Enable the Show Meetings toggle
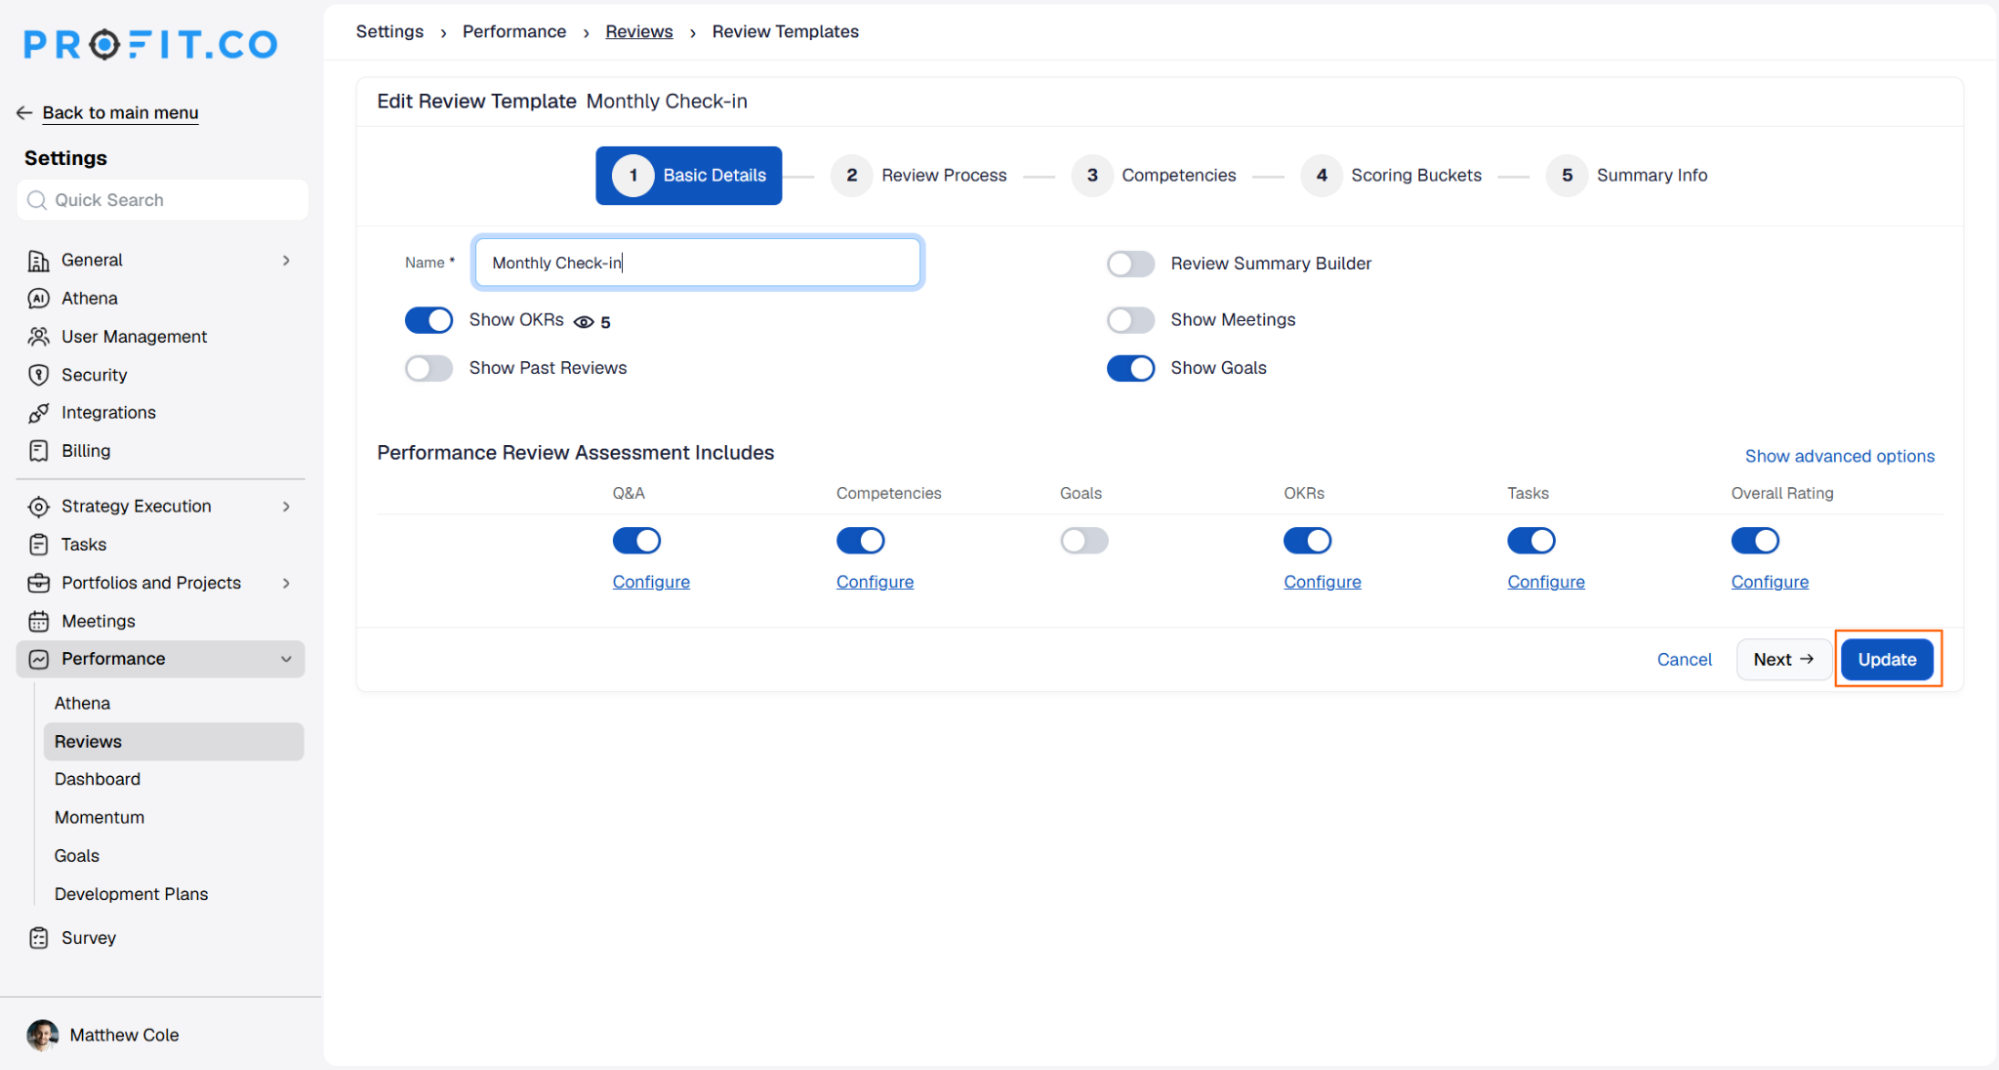This screenshot has width=1999, height=1070. coord(1131,320)
